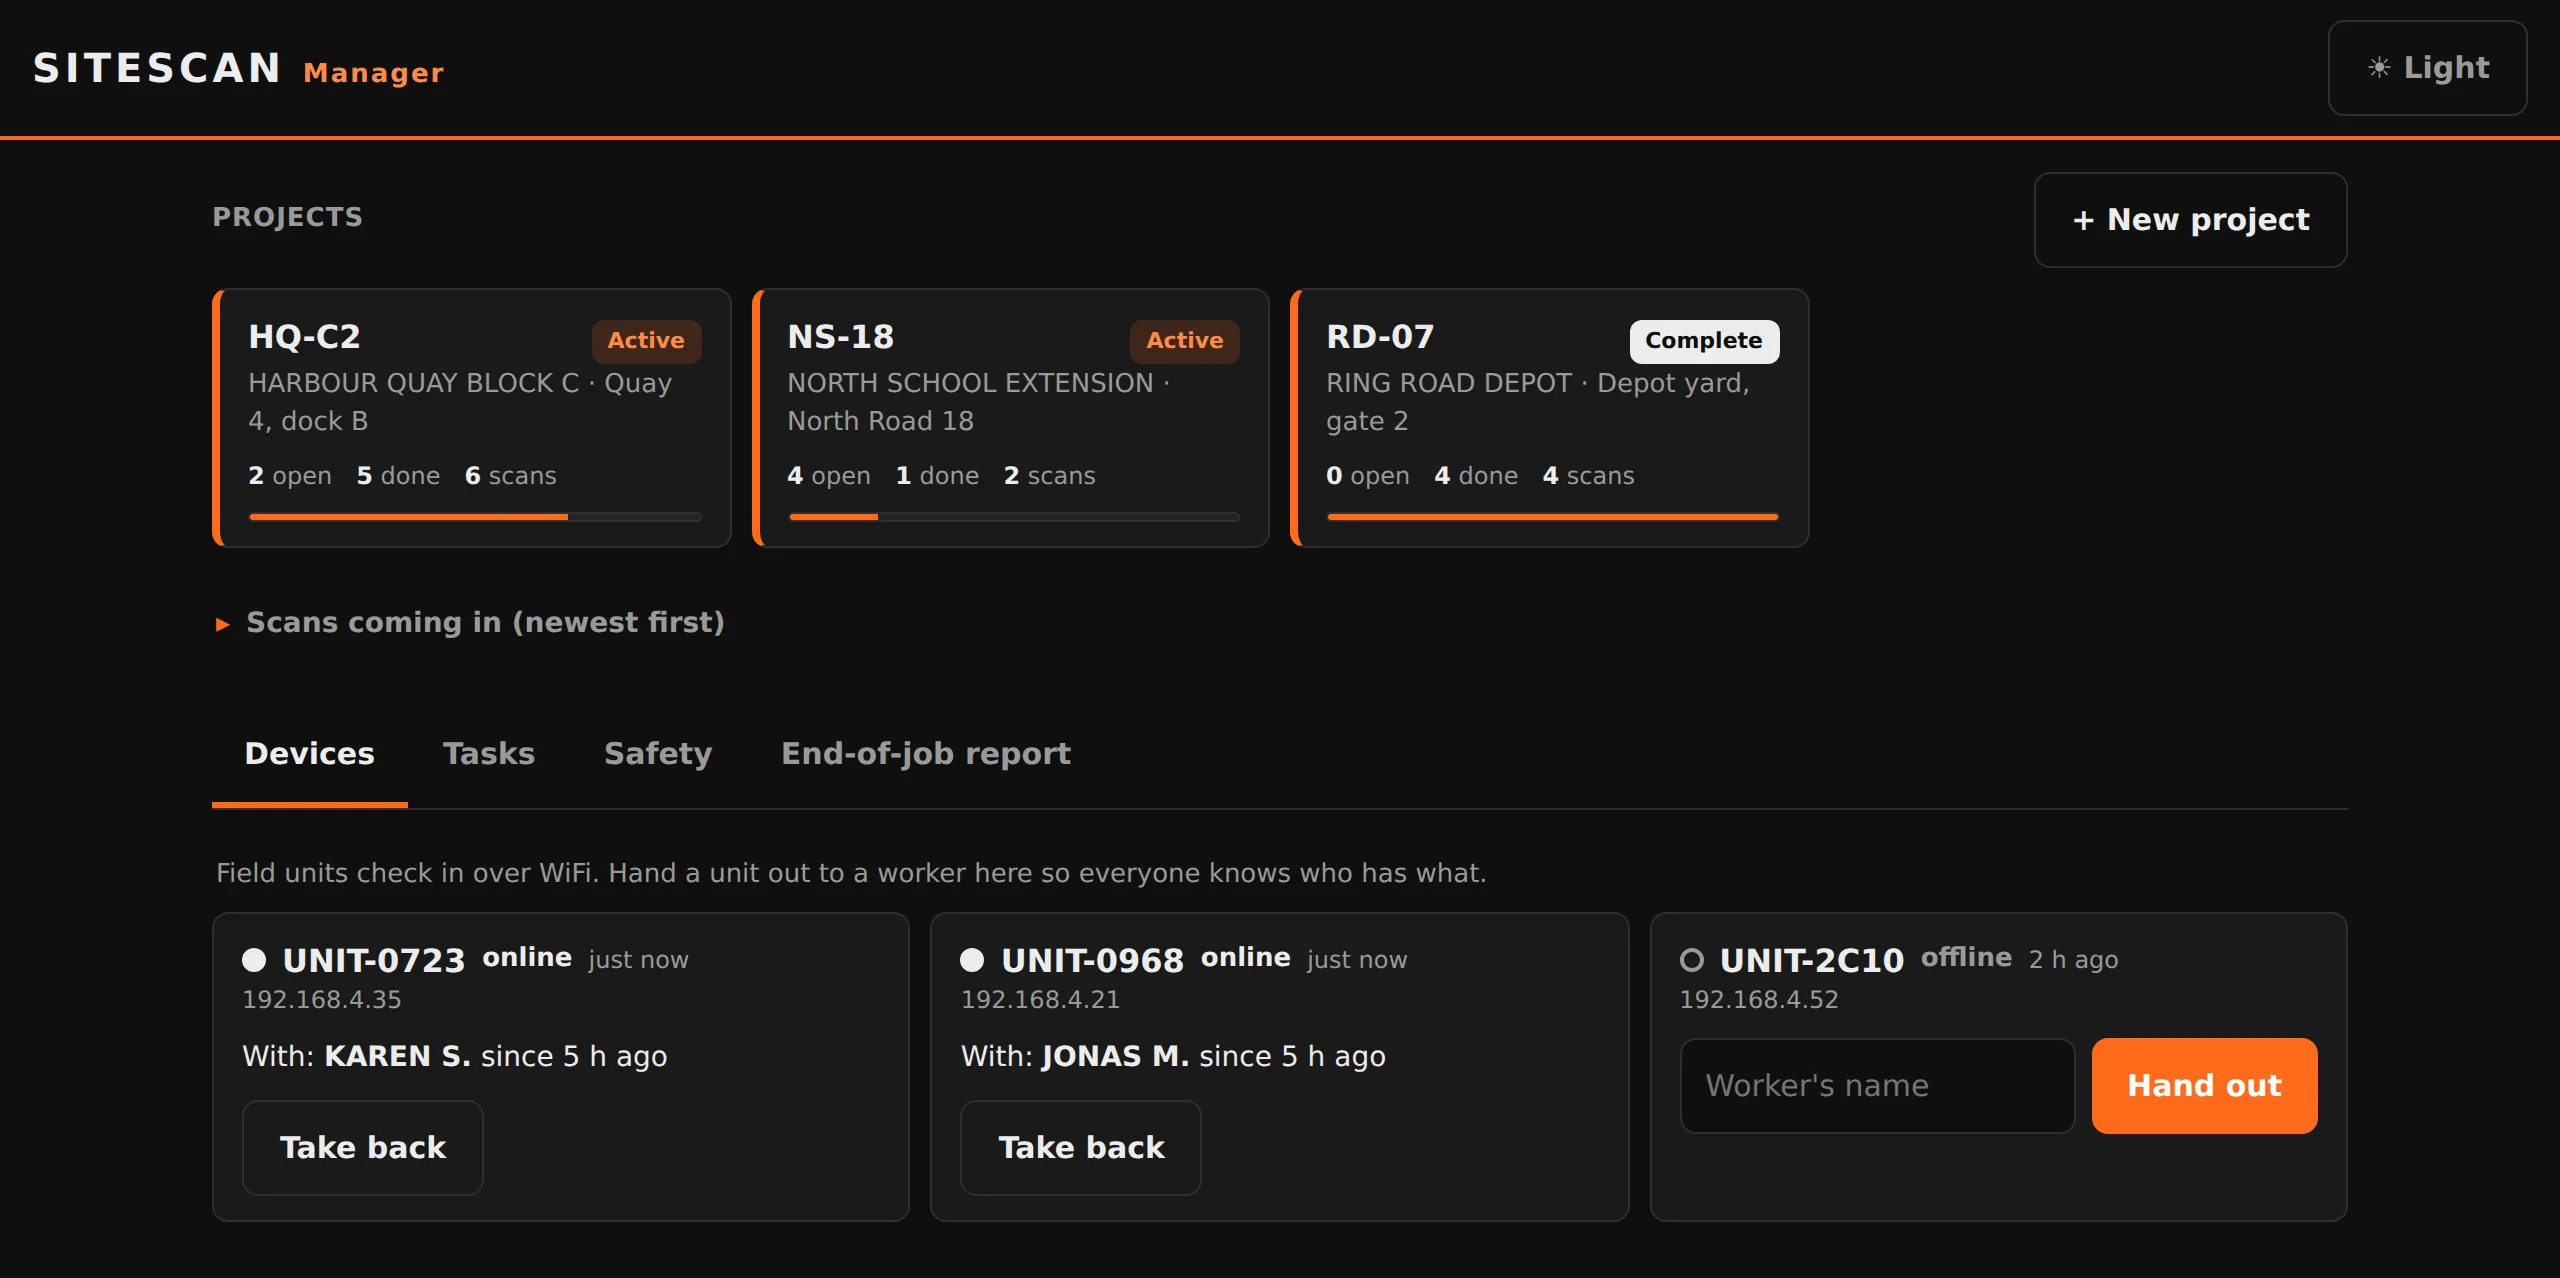This screenshot has height=1278, width=2560.
Task: Click the Active badge on NS-18
Action: coord(1185,341)
